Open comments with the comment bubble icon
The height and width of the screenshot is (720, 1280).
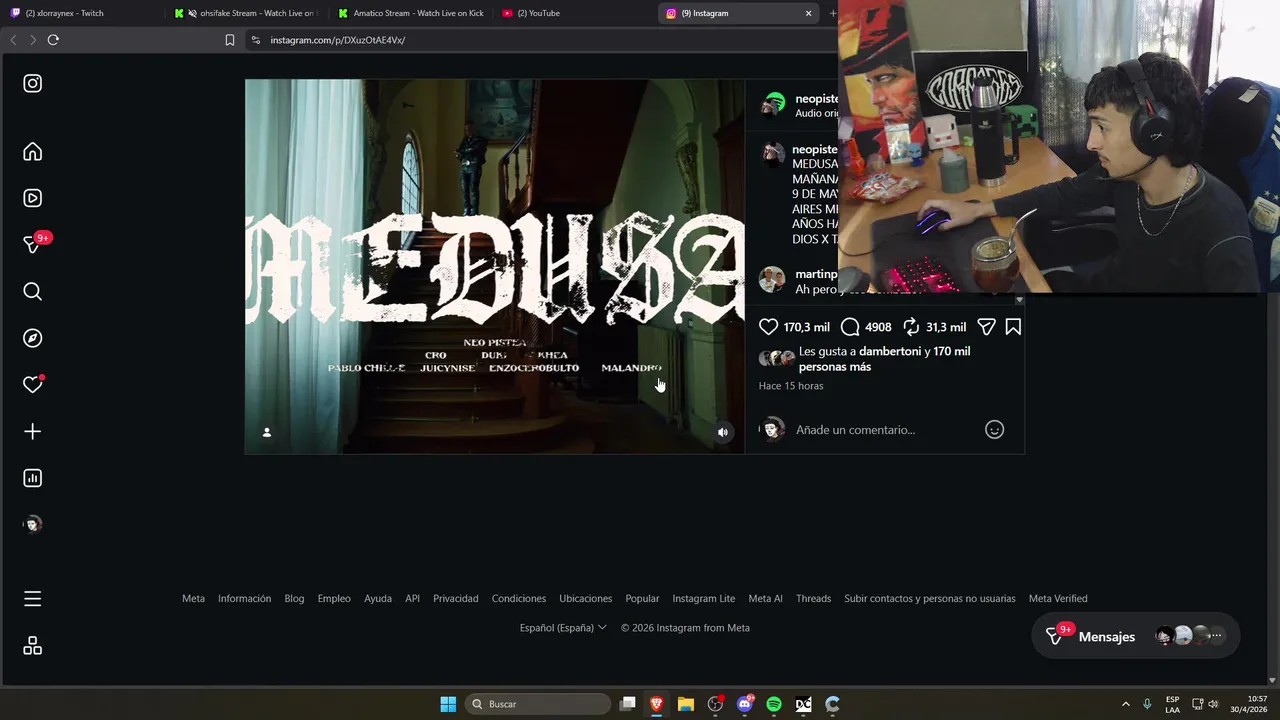tap(850, 327)
